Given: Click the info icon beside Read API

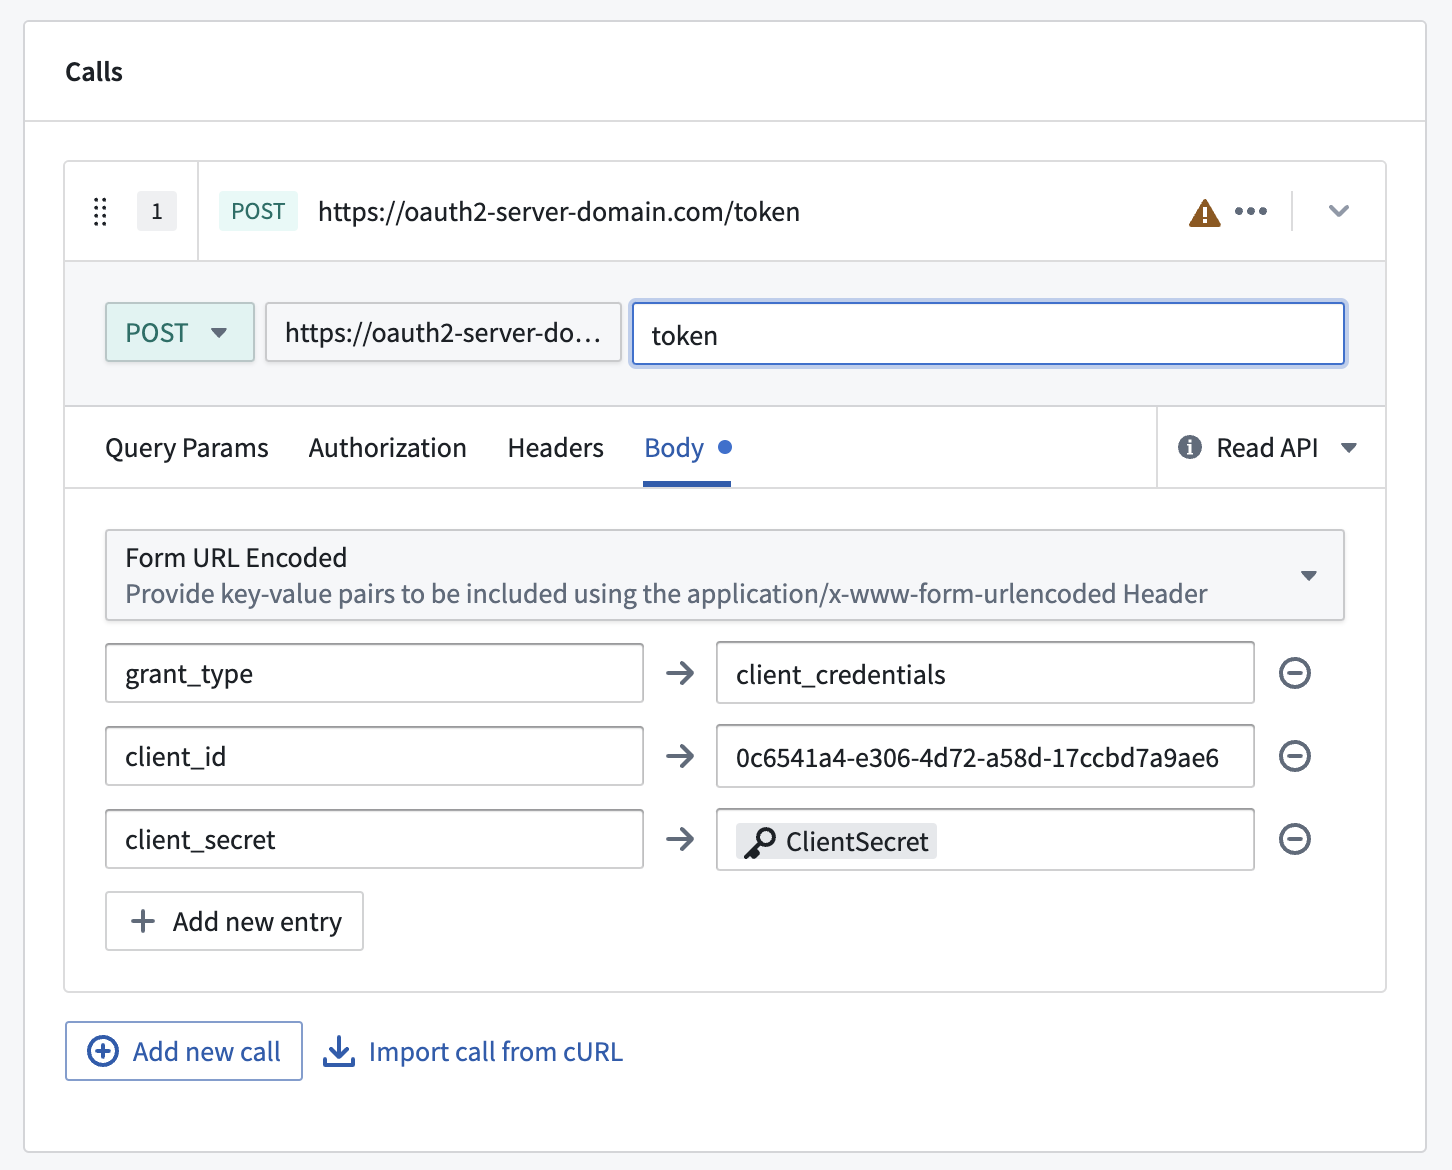Looking at the screenshot, I should [x=1189, y=447].
